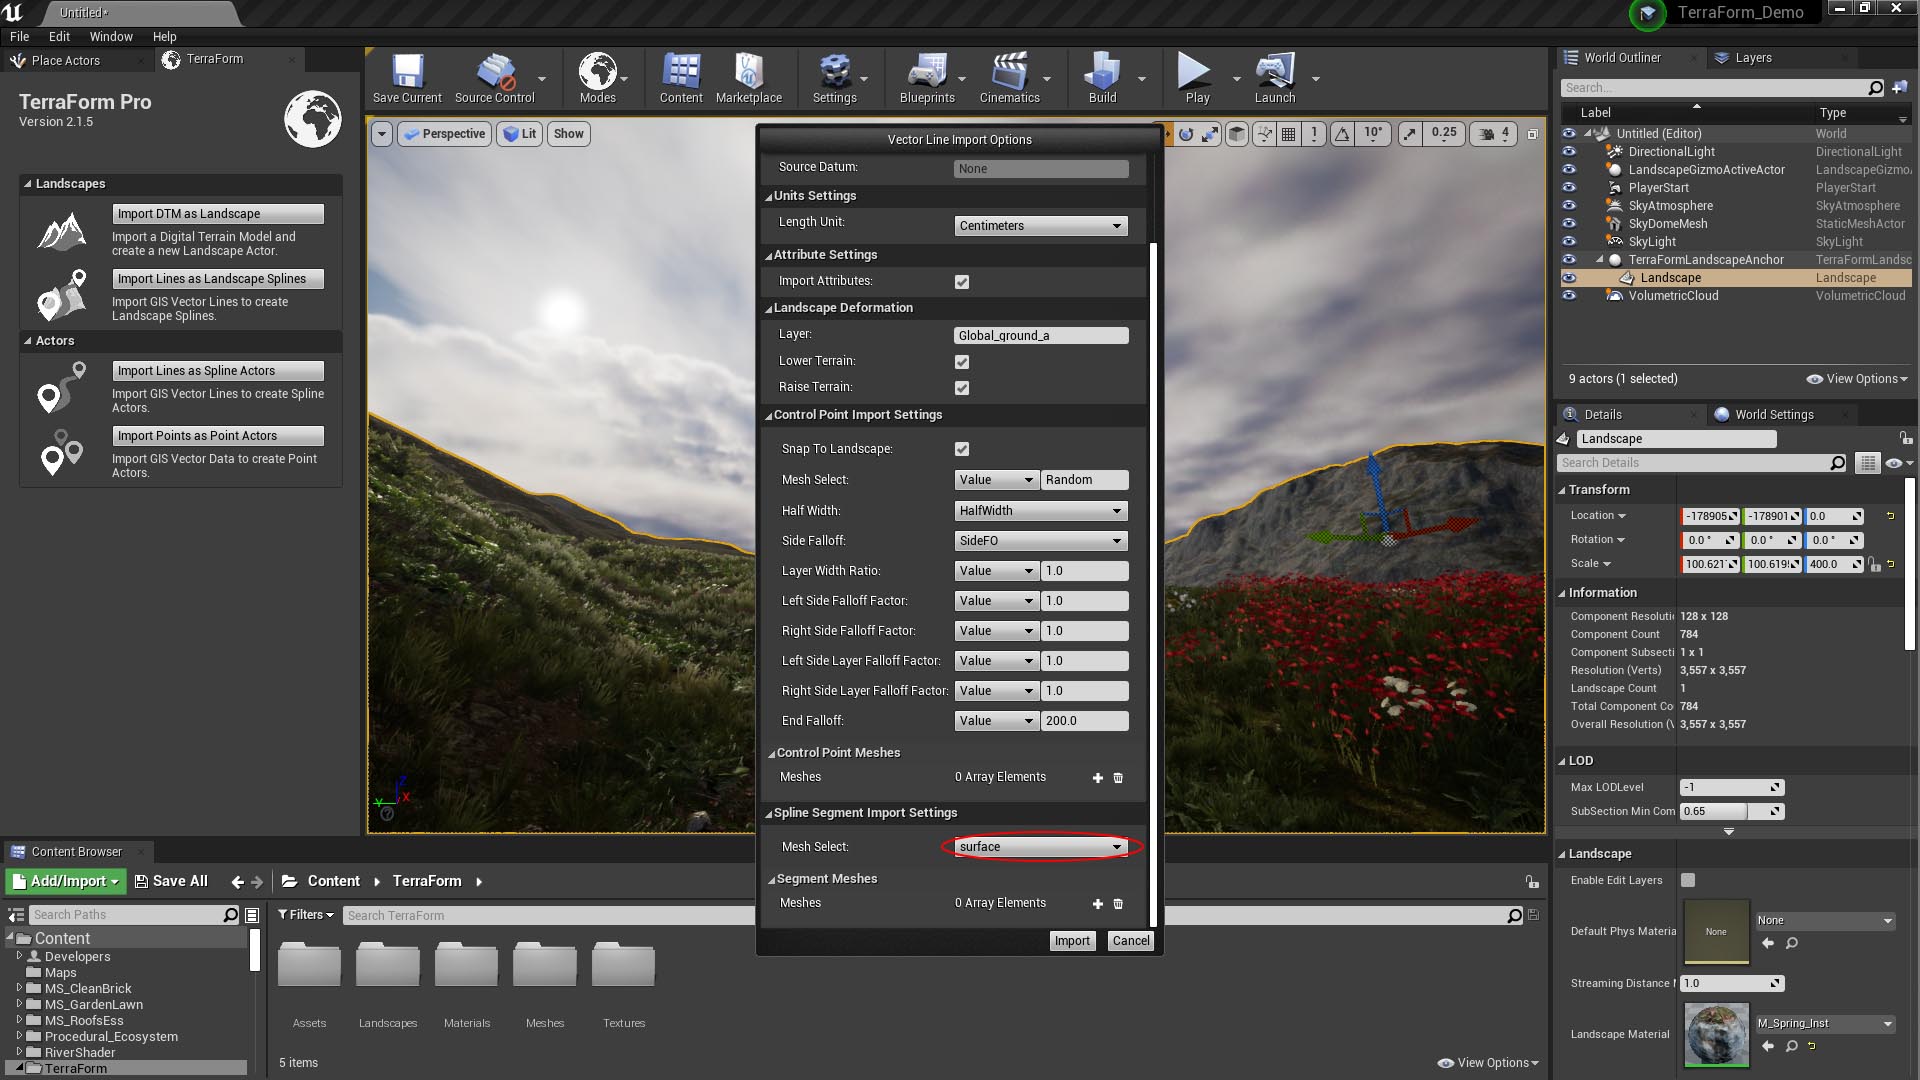Maximize the viewport with corner icon
Screen dimensions: 1920x1080
[1532, 134]
